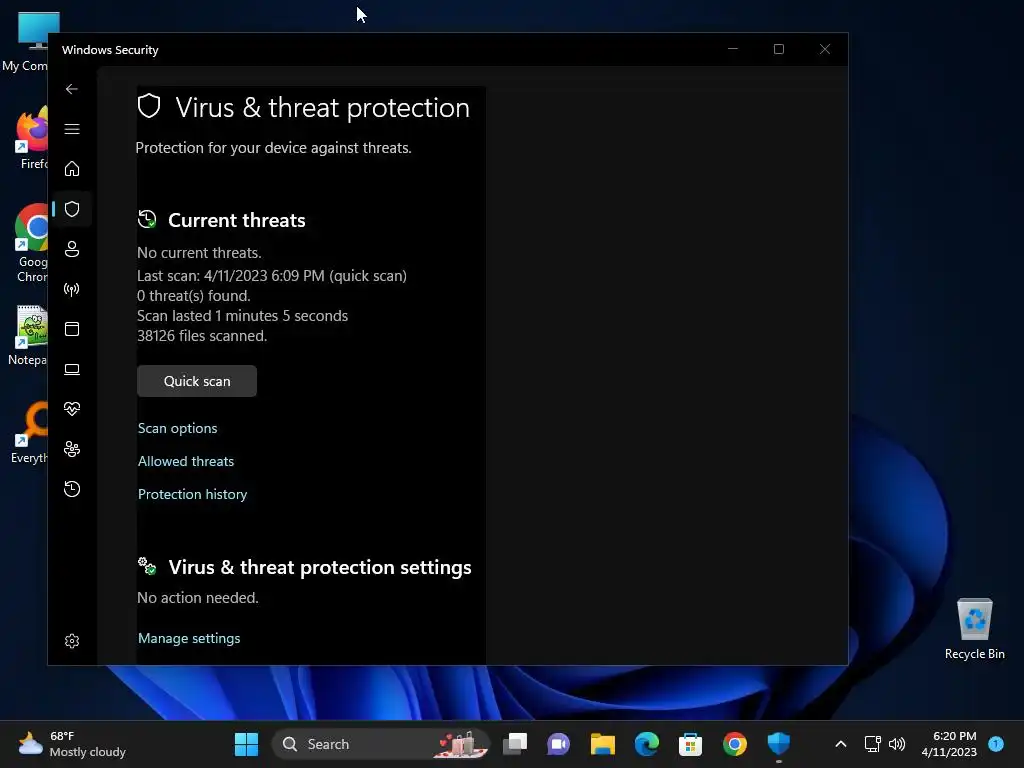The image size is (1024, 768).
Task: Open Account protection person icon
Action: pyautogui.click(x=72, y=249)
